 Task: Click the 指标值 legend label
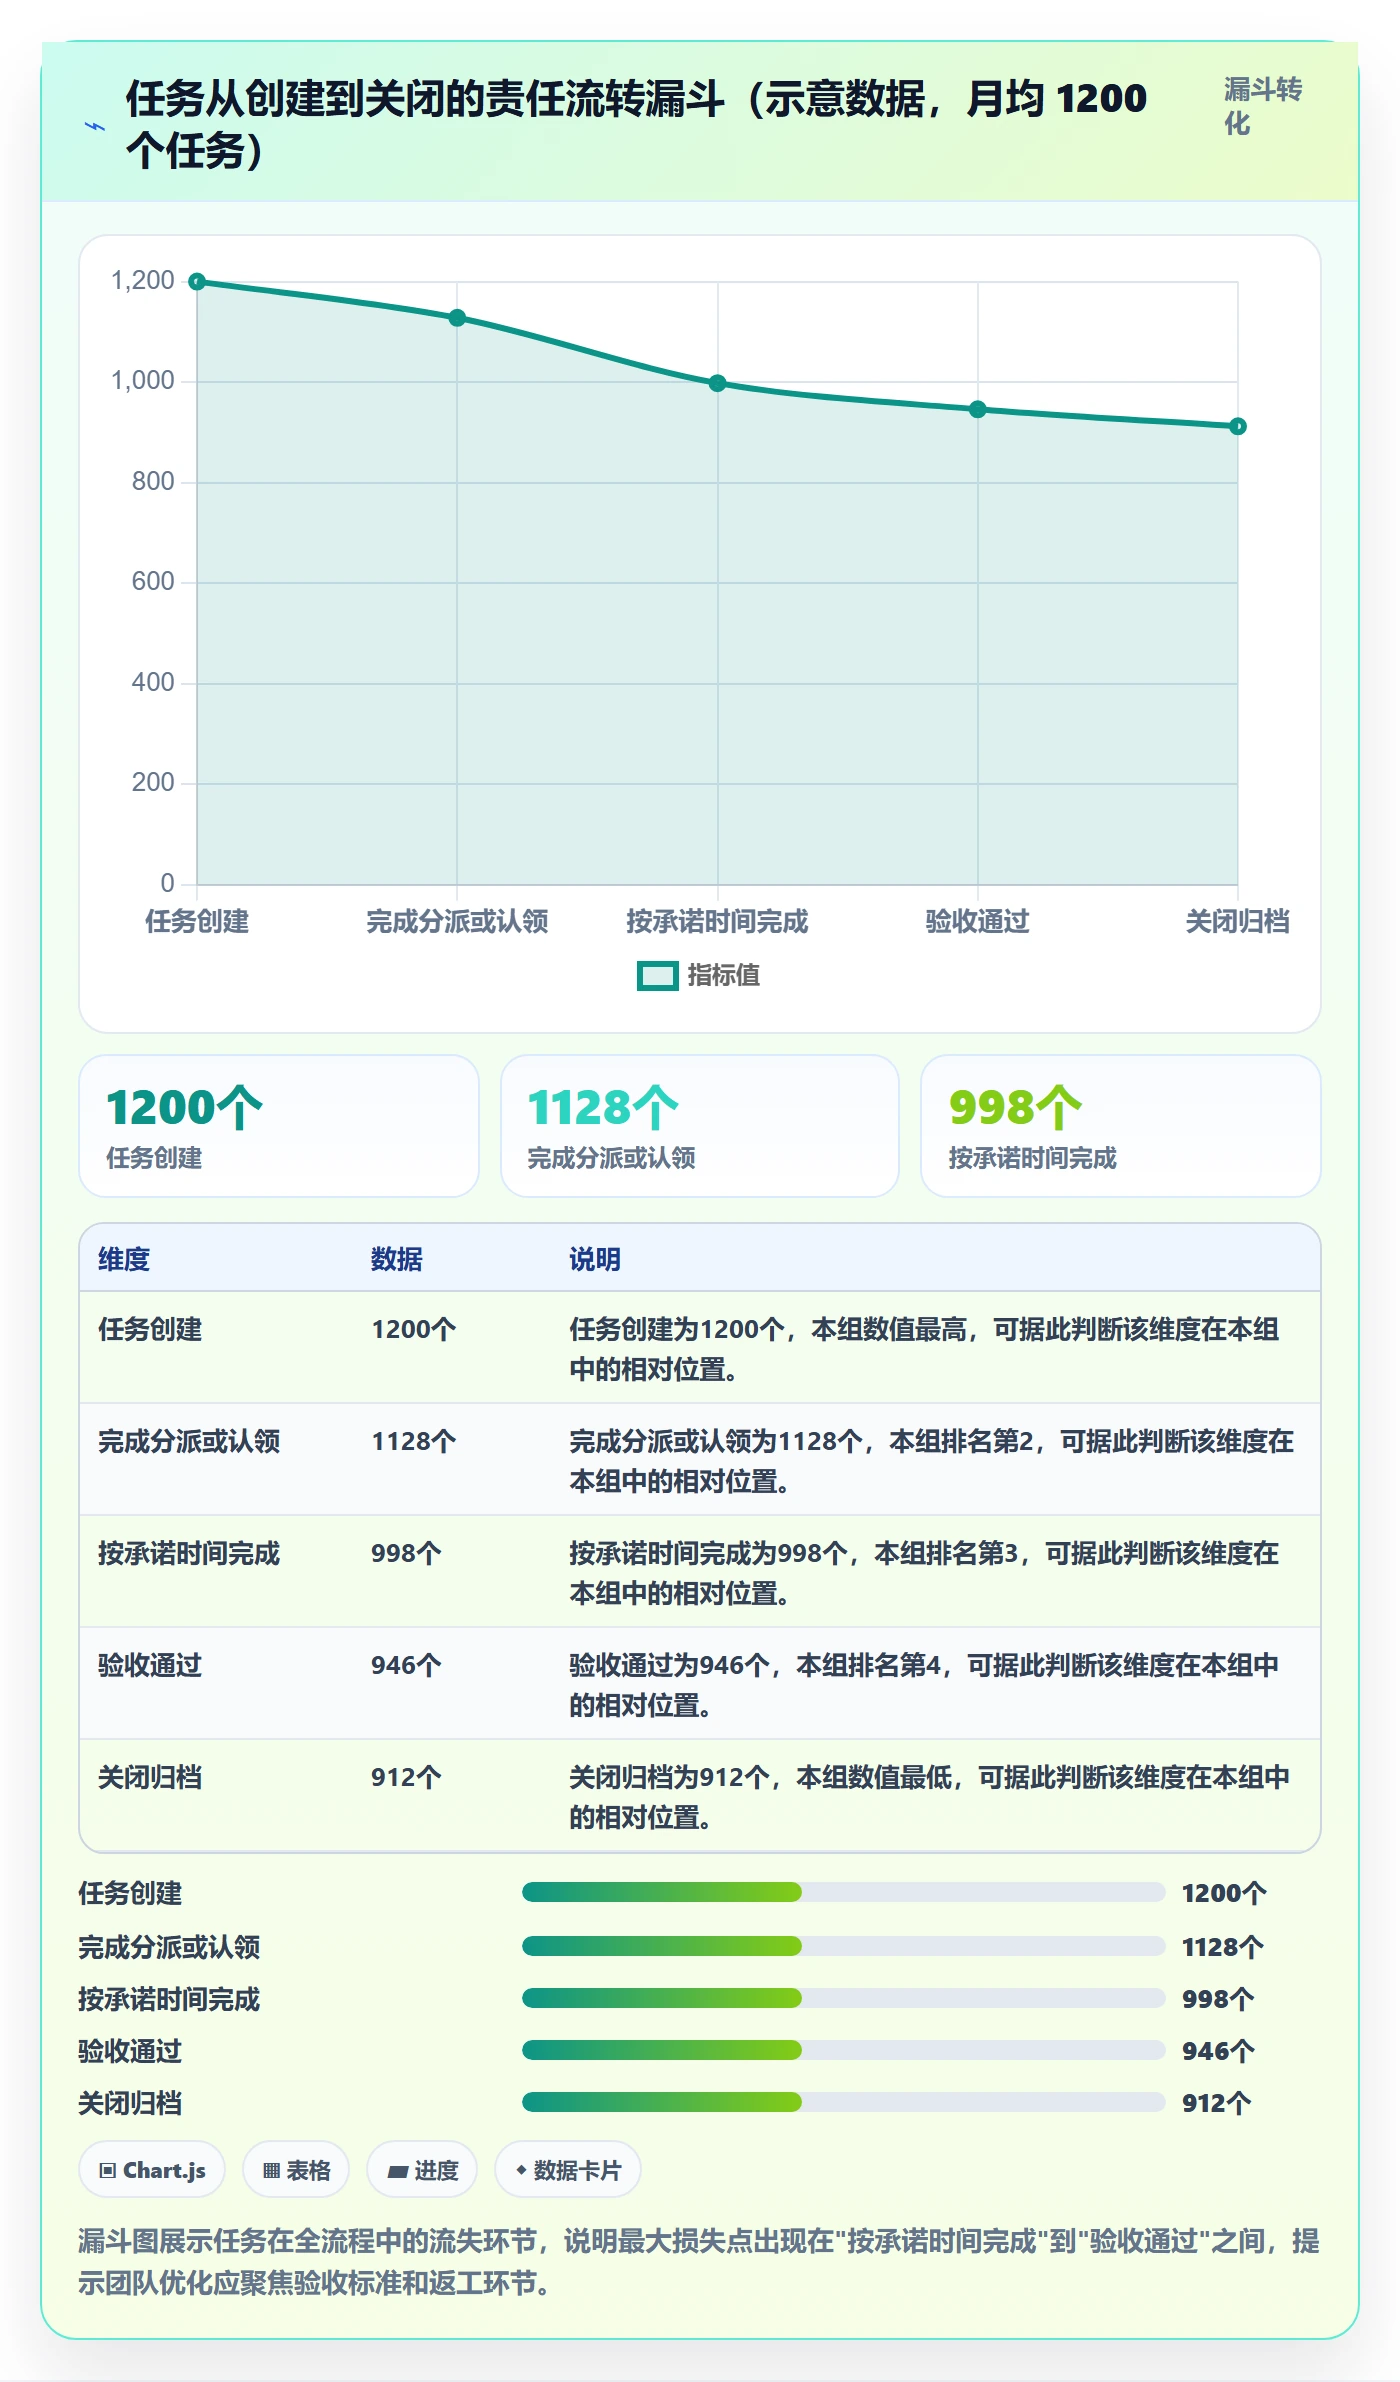click(724, 975)
